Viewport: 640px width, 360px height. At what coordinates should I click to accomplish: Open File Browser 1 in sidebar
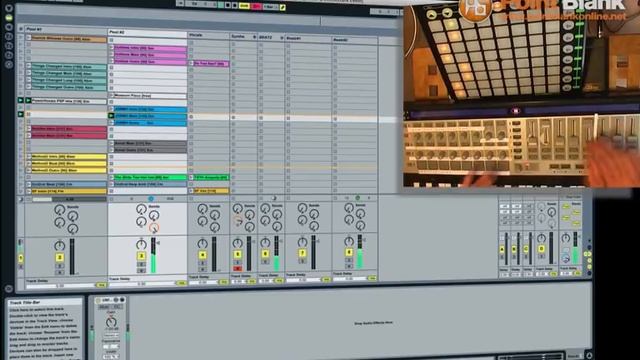click(9, 36)
